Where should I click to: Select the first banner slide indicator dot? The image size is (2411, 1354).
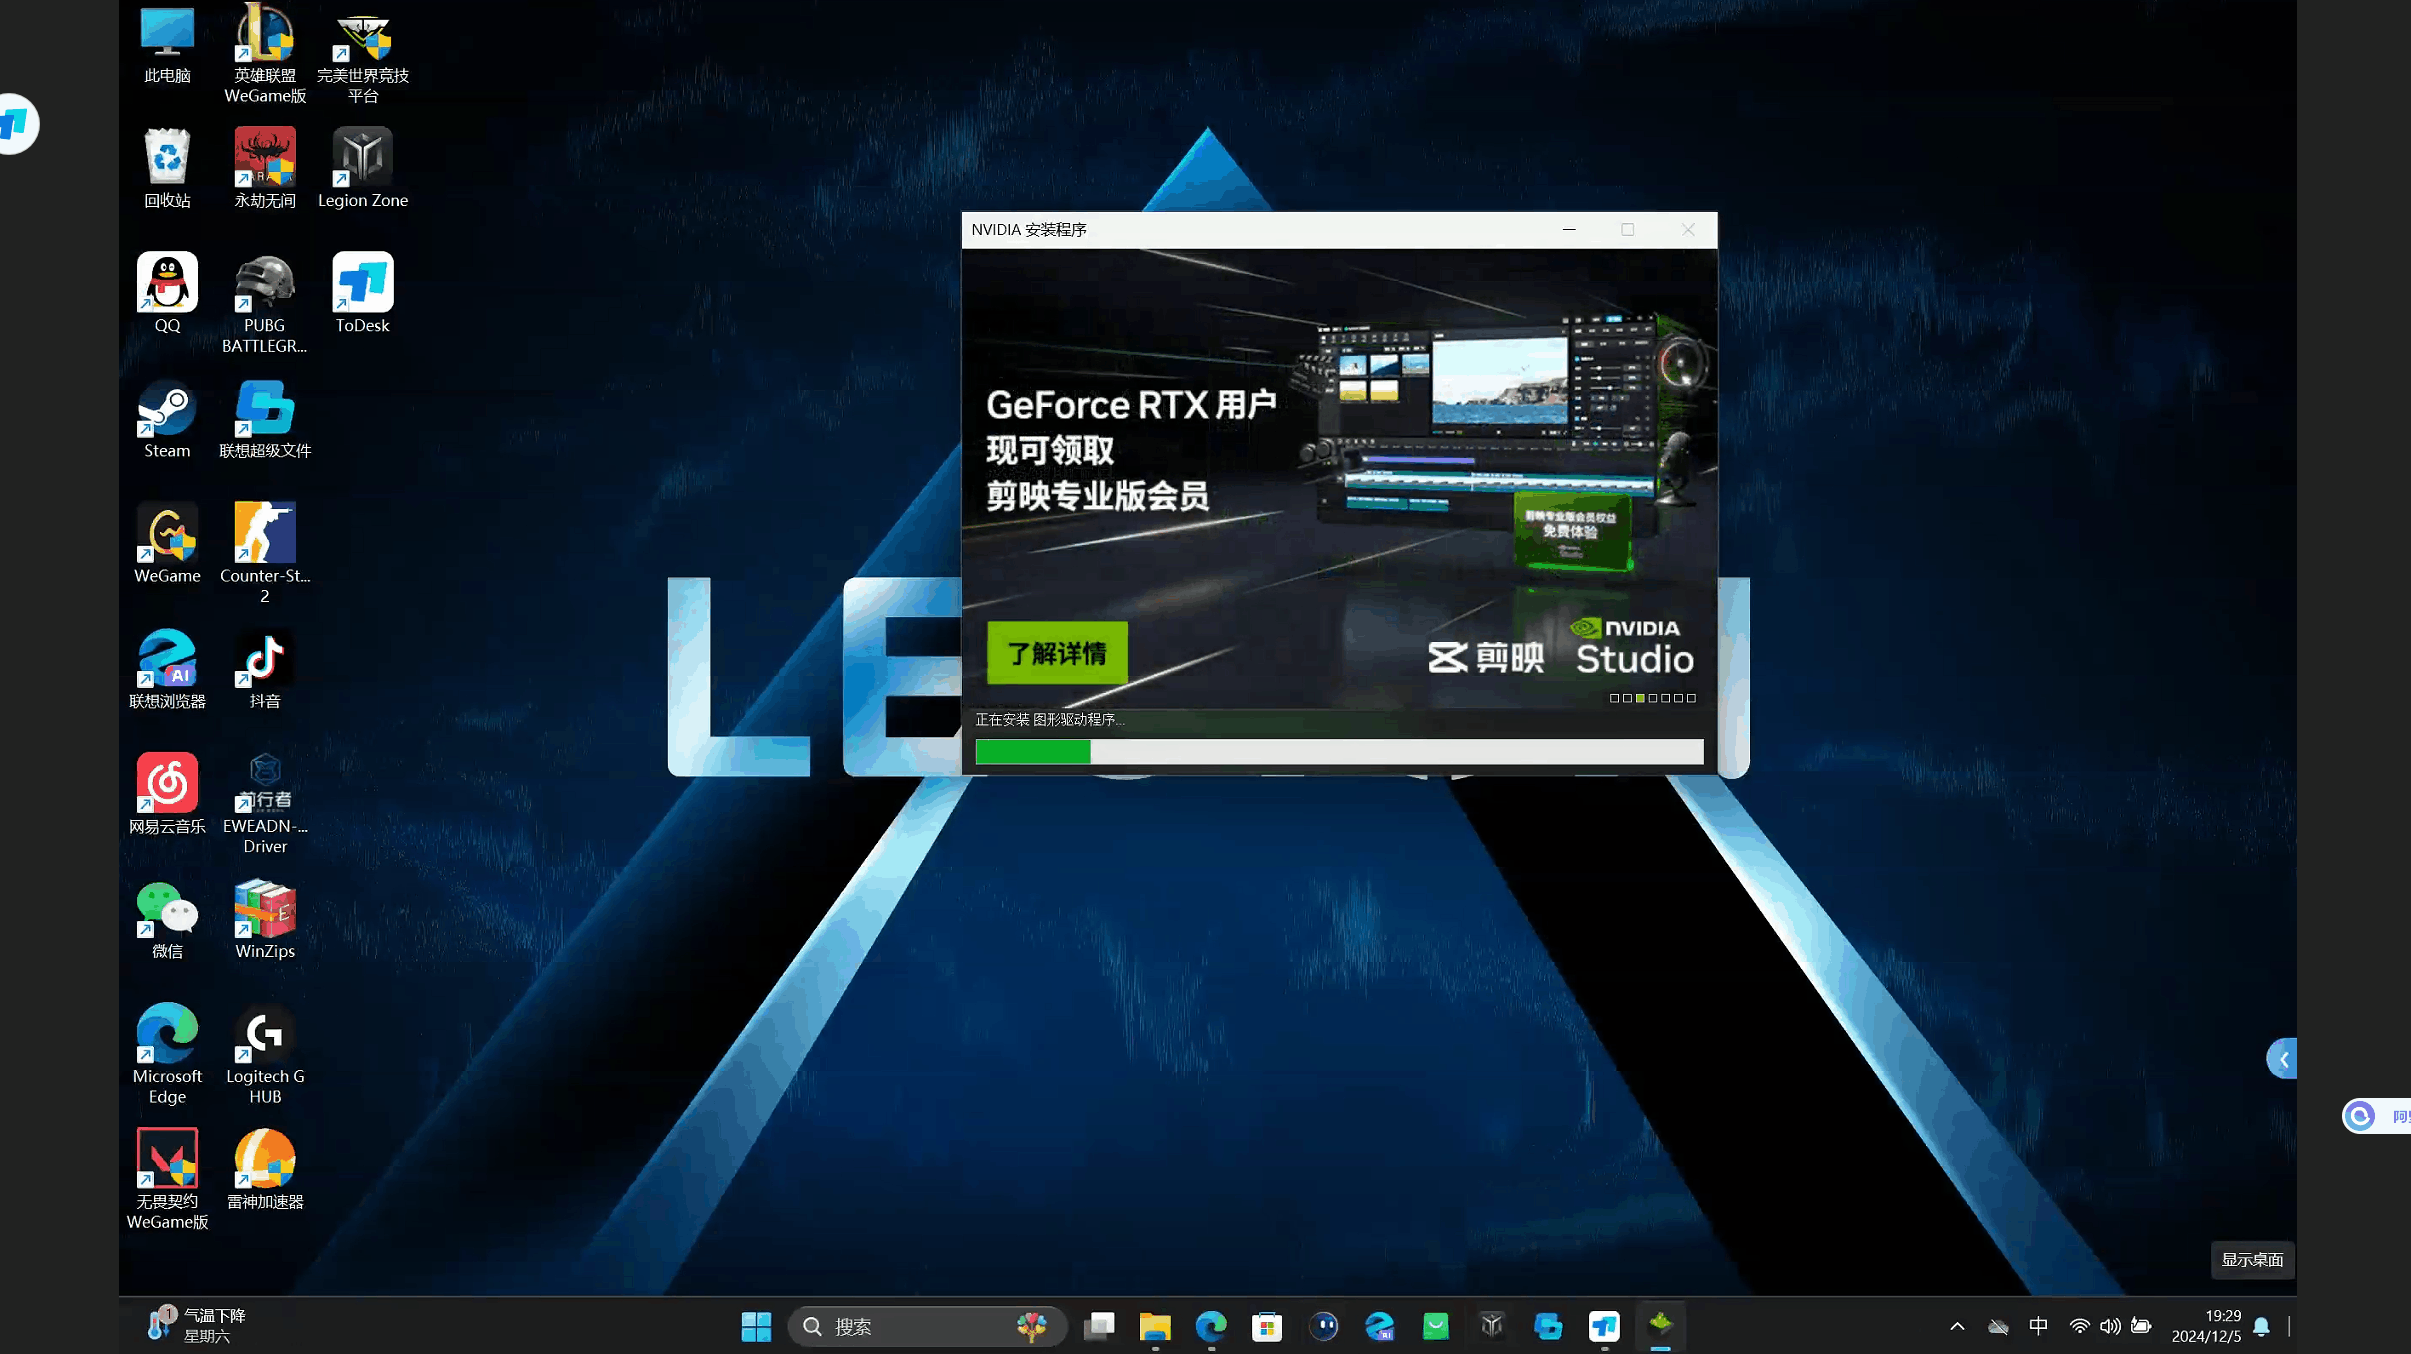pyautogui.click(x=1614, y=698)
